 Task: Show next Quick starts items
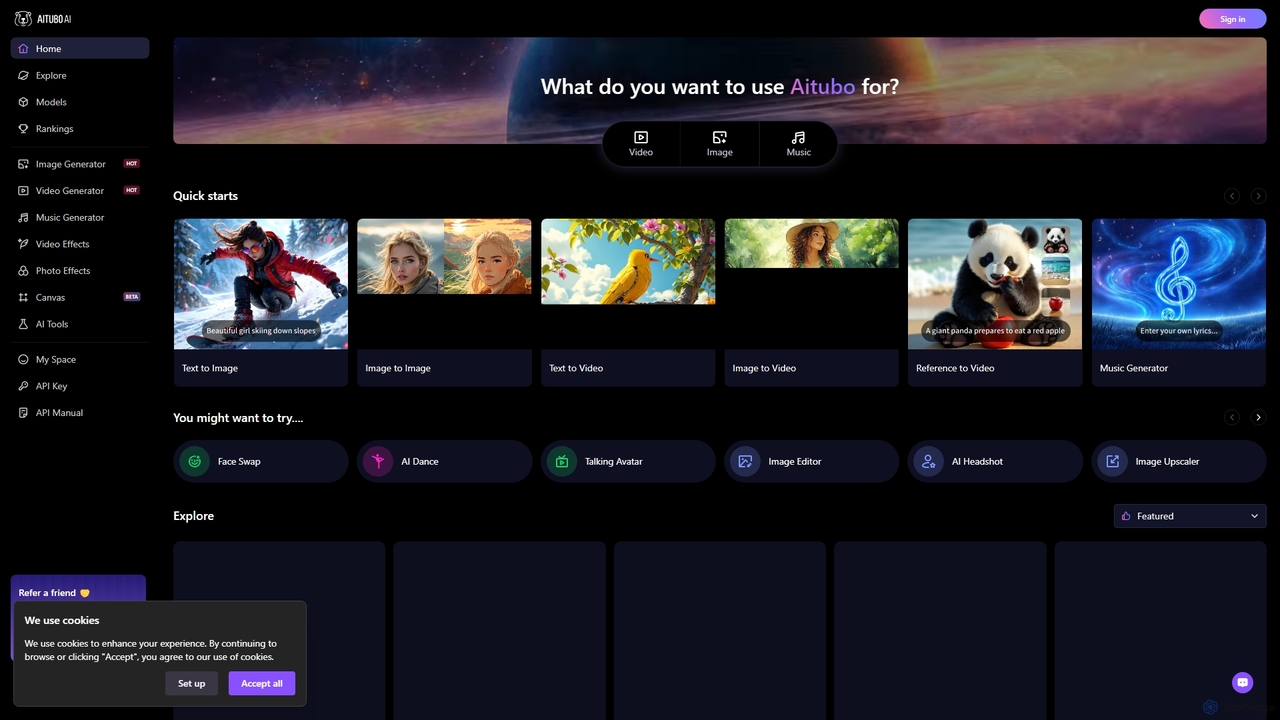tap(1258, 196)
